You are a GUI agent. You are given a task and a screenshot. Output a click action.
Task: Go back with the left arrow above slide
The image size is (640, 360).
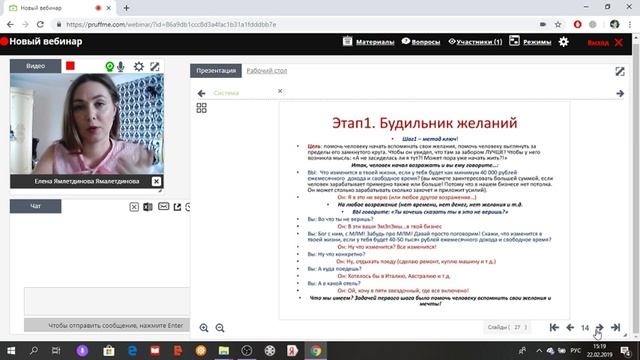tap(201, 93)
